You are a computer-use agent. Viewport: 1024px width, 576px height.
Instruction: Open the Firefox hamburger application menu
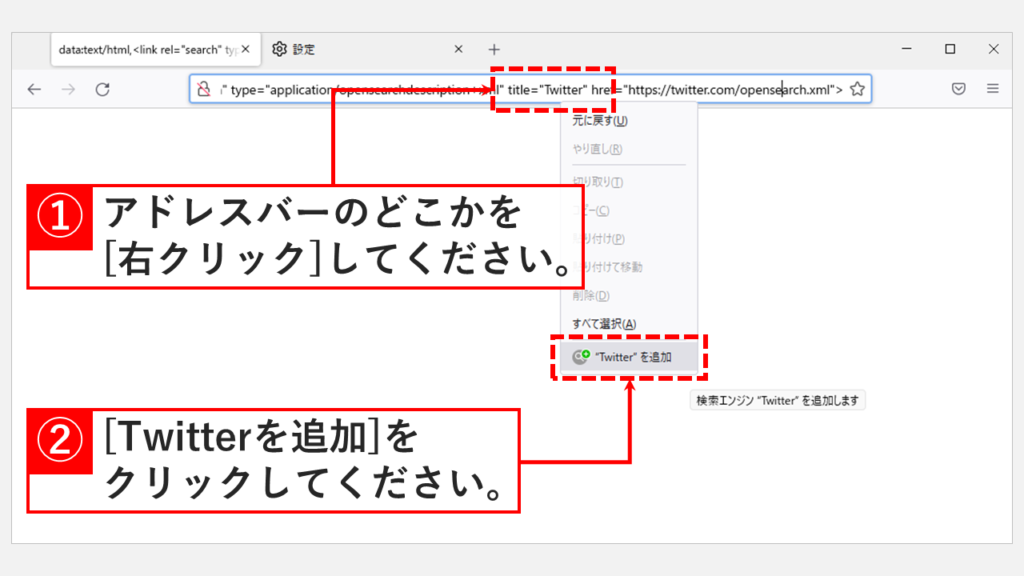[993, 89]
